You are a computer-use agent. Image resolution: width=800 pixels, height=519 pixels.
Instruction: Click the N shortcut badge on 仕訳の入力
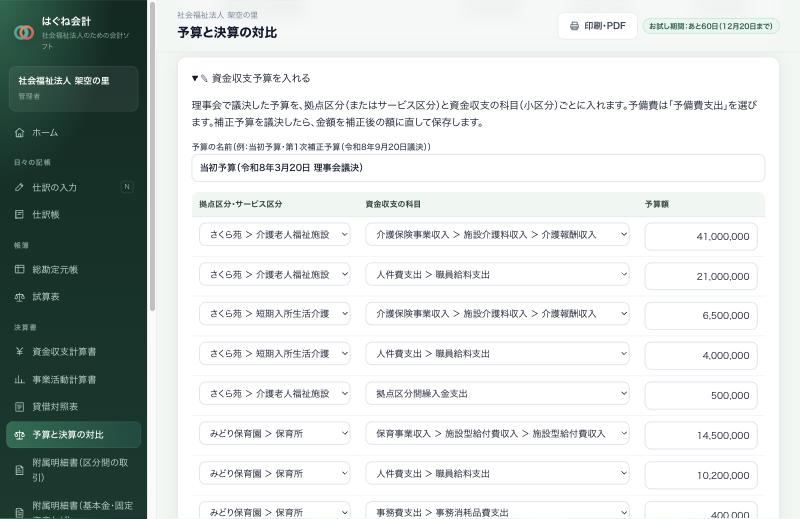[x=127, y=187]
